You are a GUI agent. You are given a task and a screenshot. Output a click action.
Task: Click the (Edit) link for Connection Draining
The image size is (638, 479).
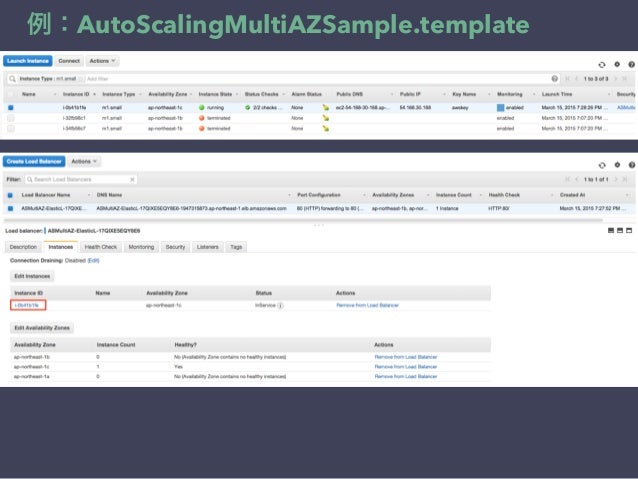point(93,260)
